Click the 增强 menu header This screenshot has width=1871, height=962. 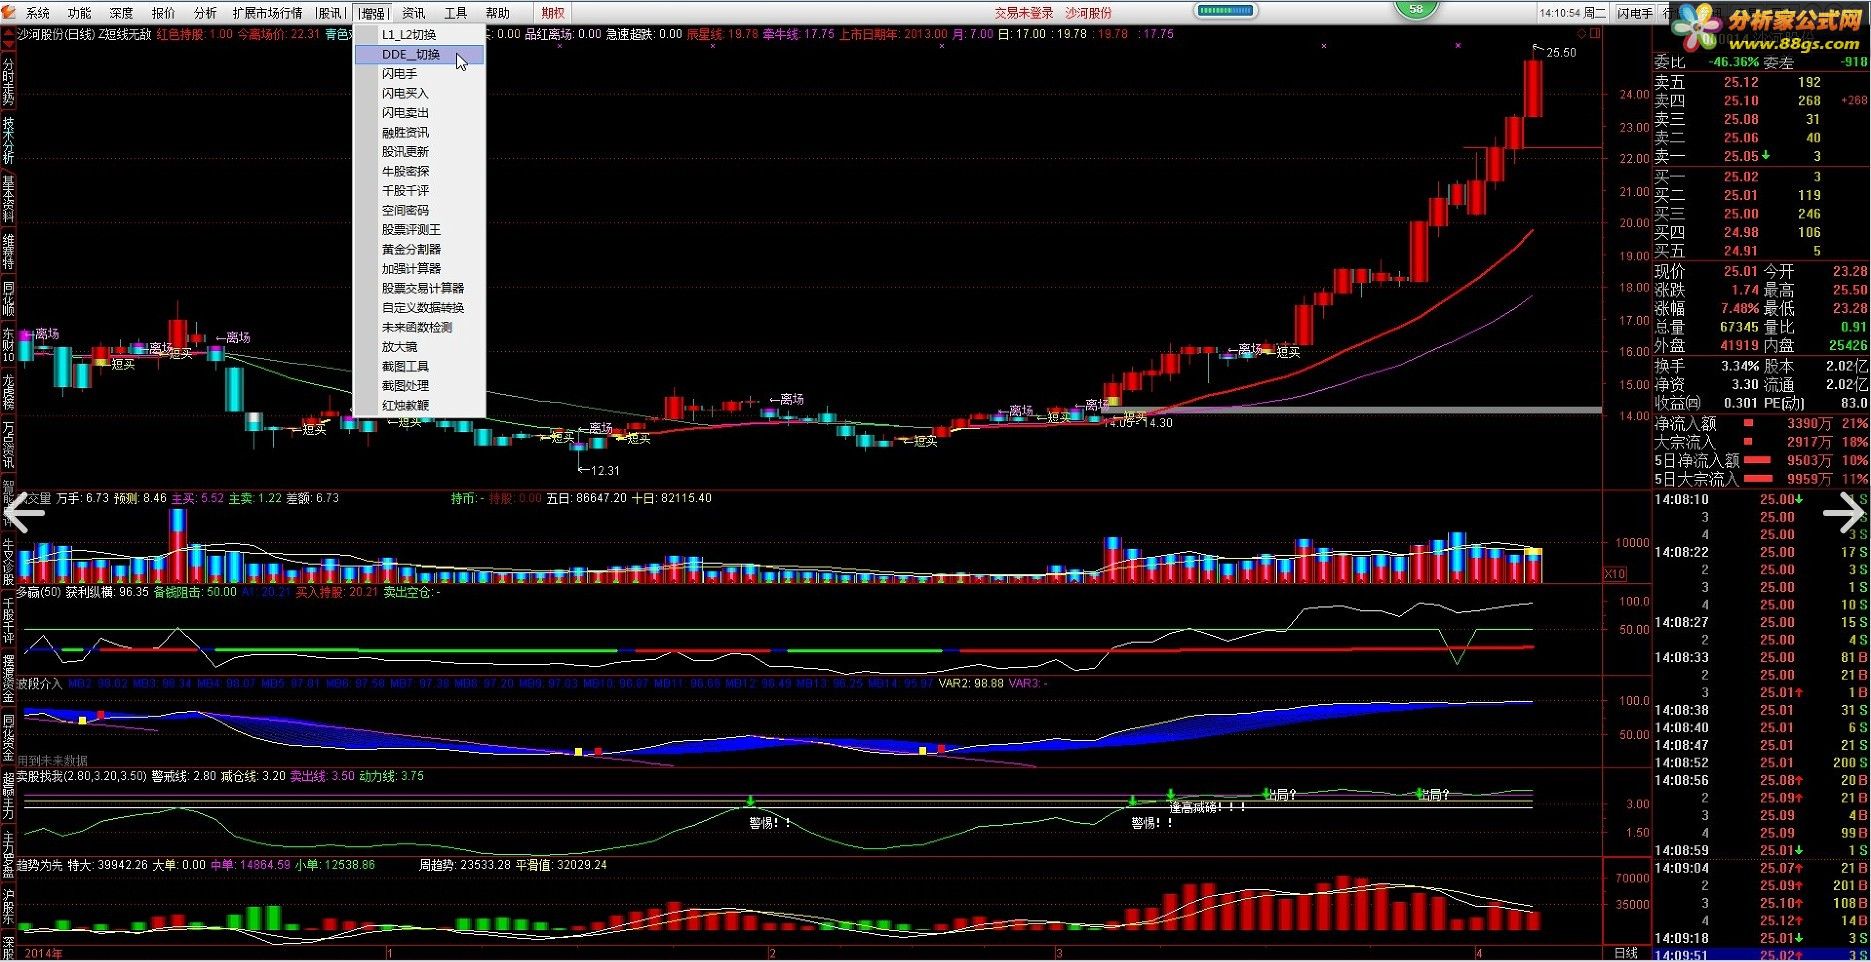point(372,13)
